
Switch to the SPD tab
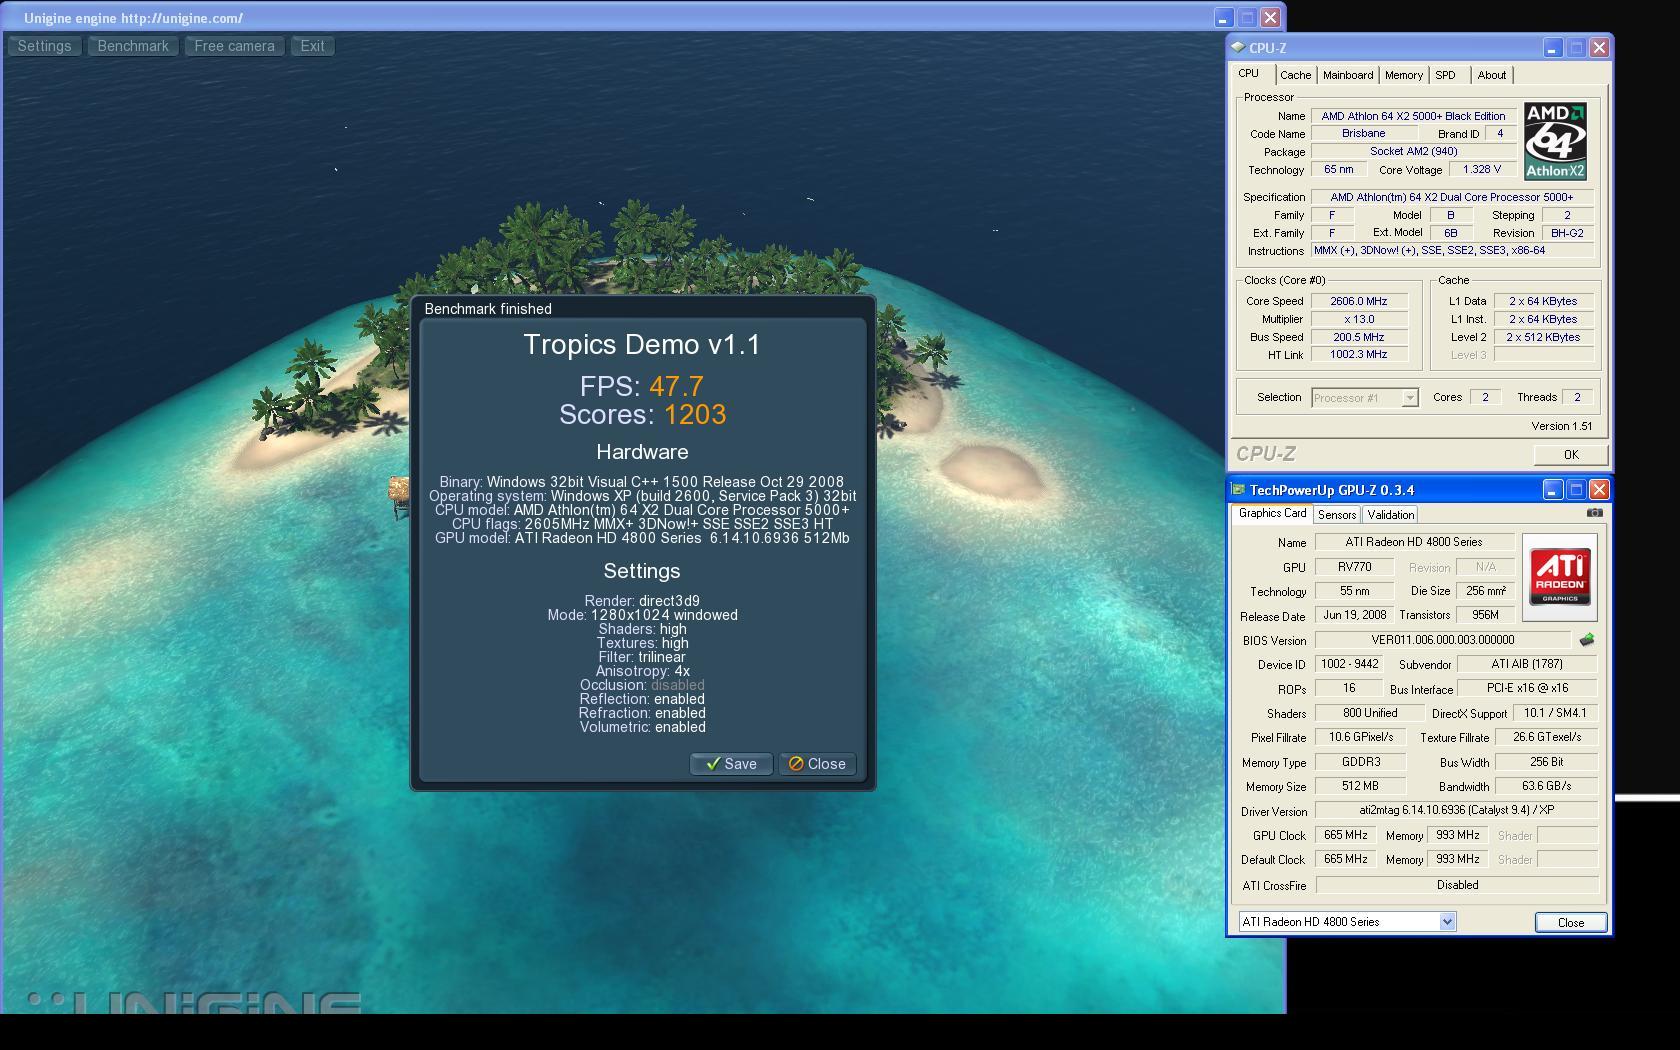click(1445, 75)
